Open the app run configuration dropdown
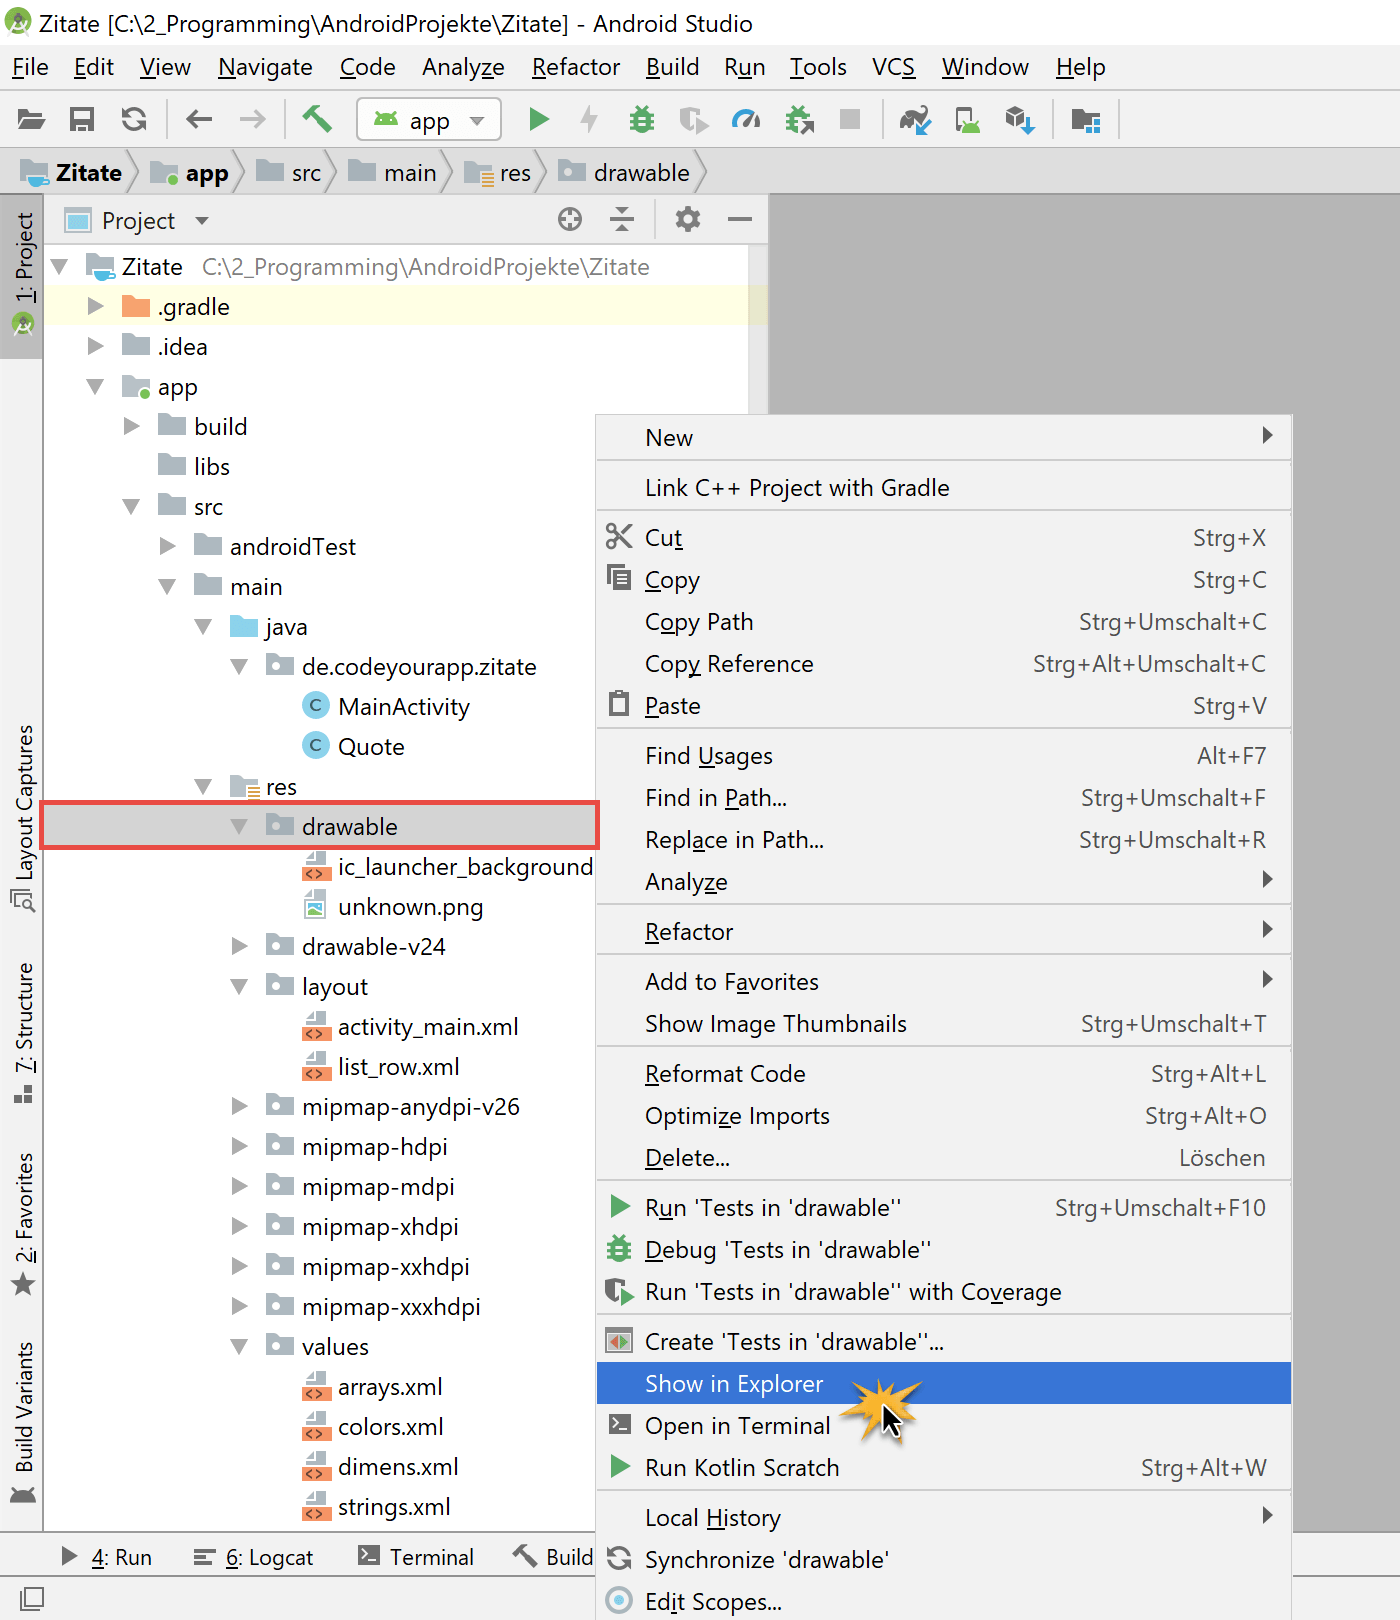Screen dimensions: 1400x1620 (428, 120)
